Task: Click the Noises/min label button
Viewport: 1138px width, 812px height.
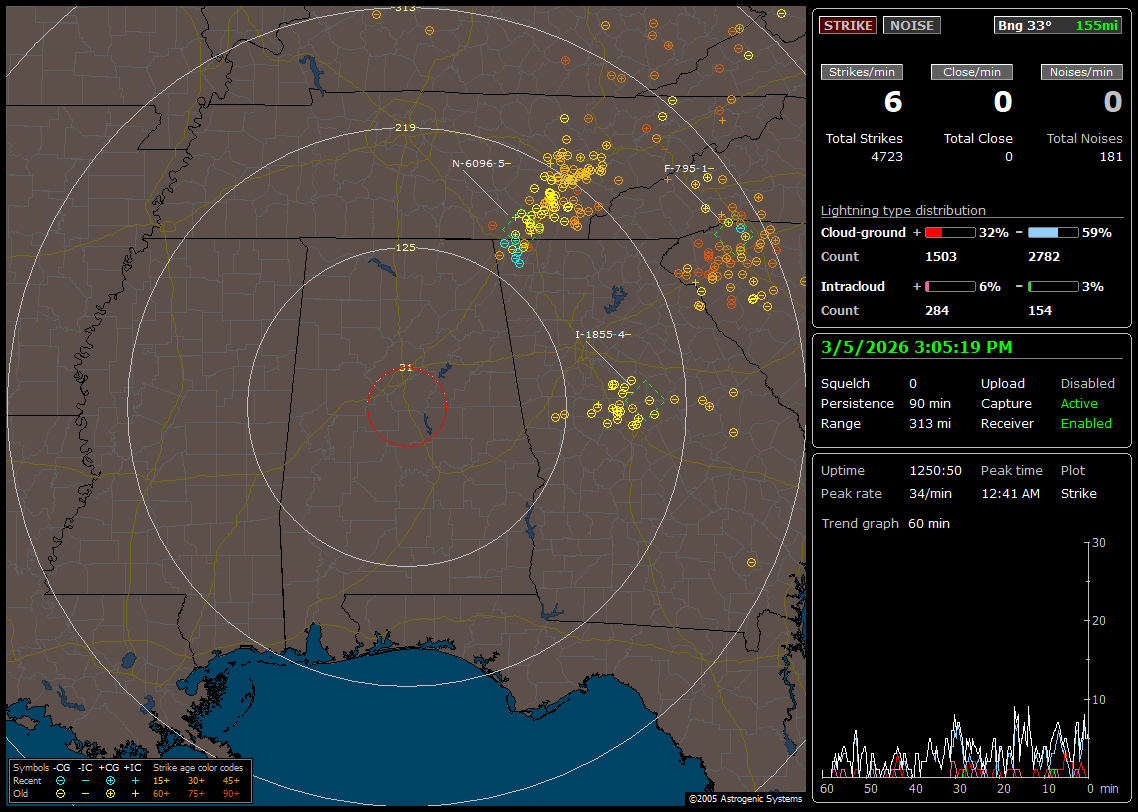Action: (x=1082, y=72)
